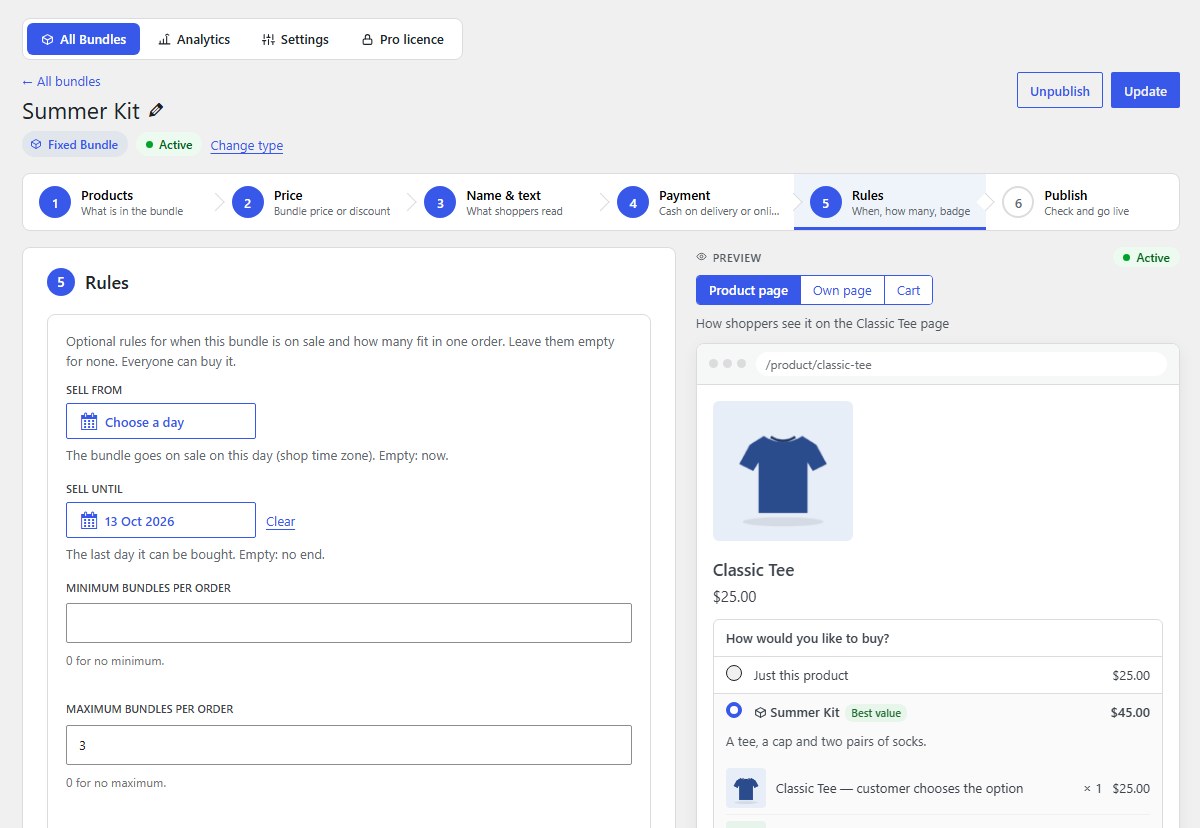This screenshot has height=828, width=1200.
Task: Click the 'How would you like to buy?' heading
Action: pyautogui.click(x=807, y=638)
